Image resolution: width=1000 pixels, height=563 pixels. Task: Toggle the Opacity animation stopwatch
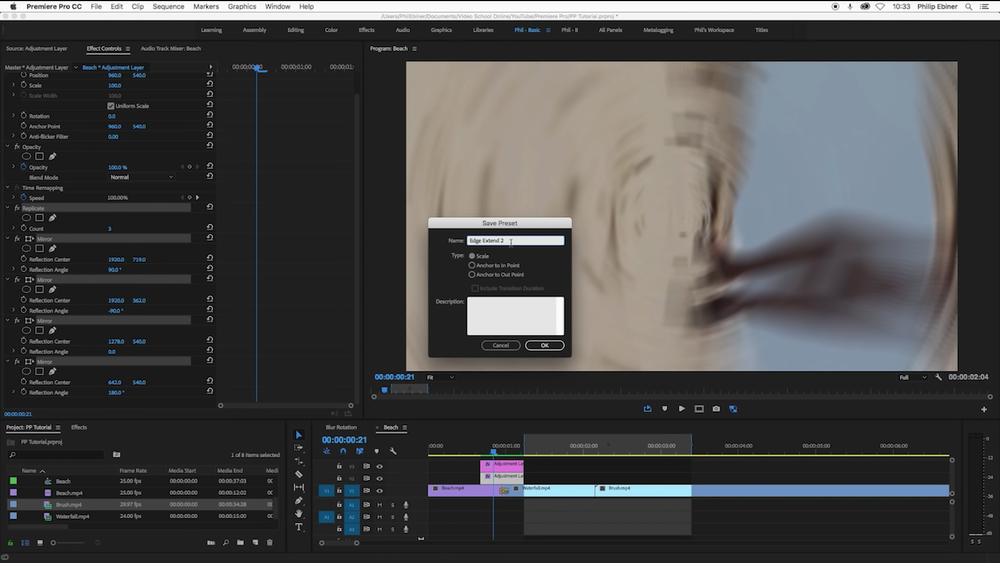point(22,167)
